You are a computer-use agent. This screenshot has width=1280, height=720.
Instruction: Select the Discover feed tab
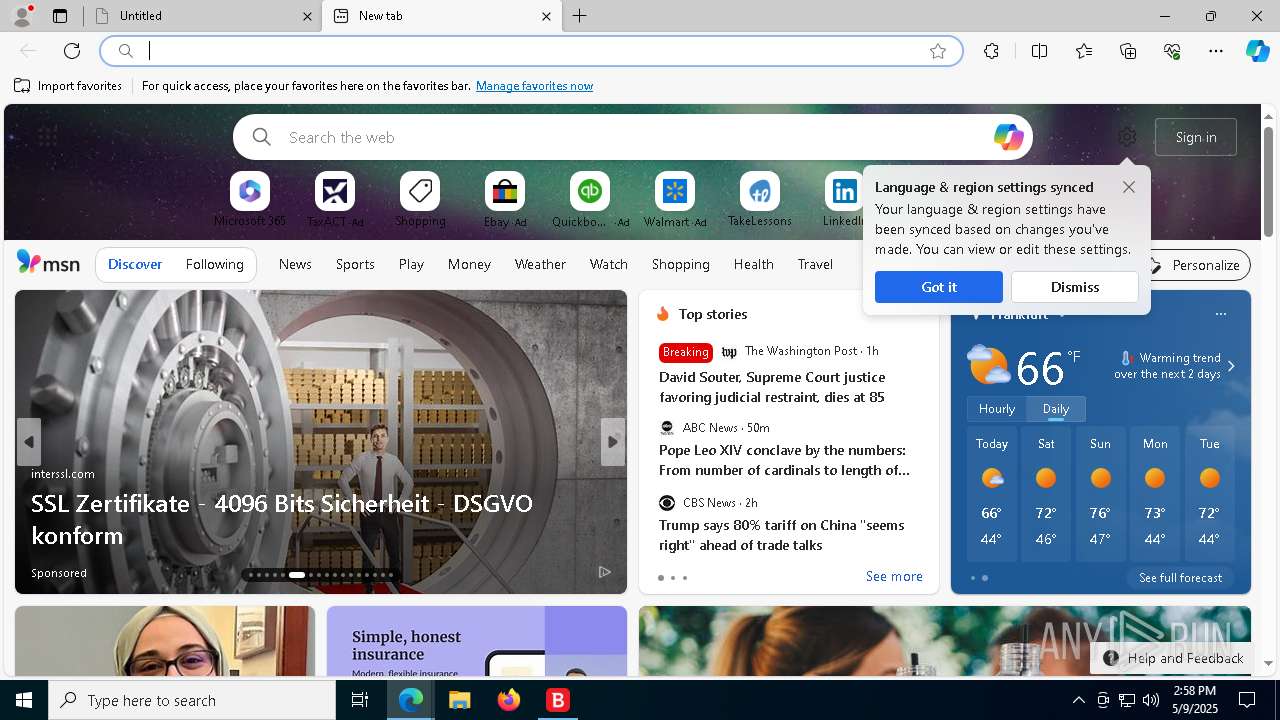point(135,265)
